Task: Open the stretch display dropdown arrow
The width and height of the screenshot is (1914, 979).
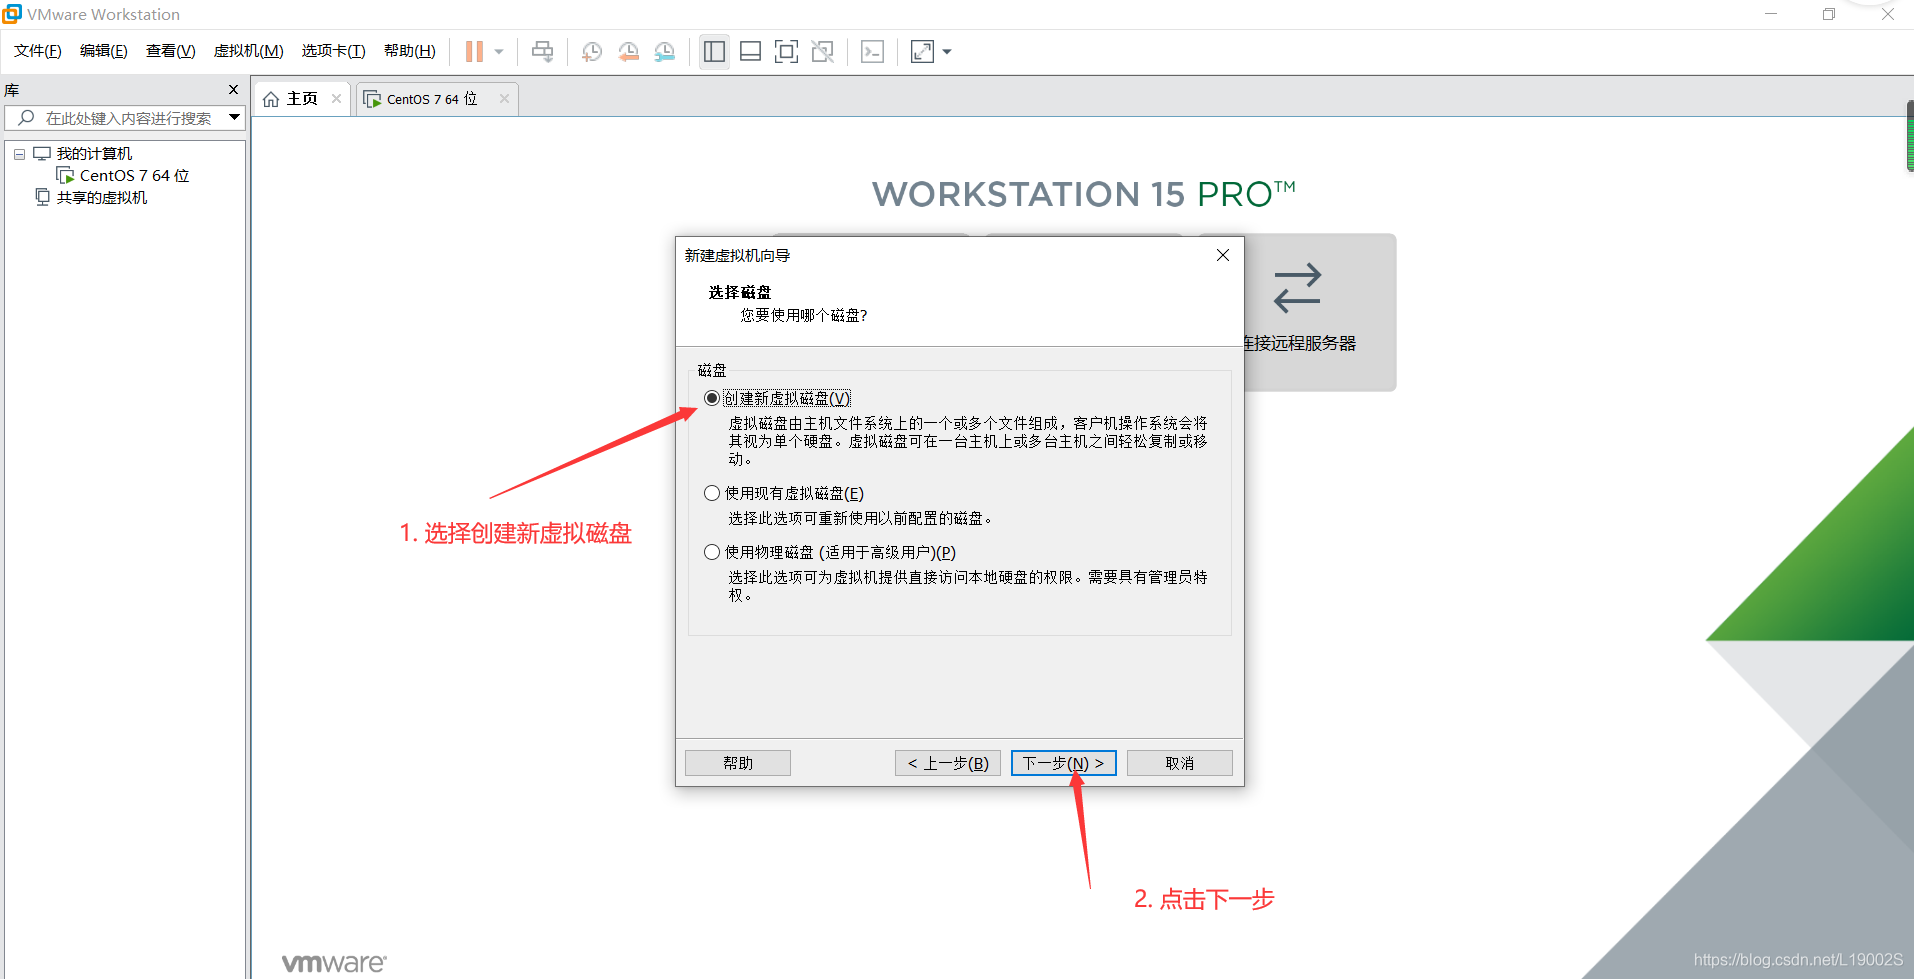Action: pos(947,51)
